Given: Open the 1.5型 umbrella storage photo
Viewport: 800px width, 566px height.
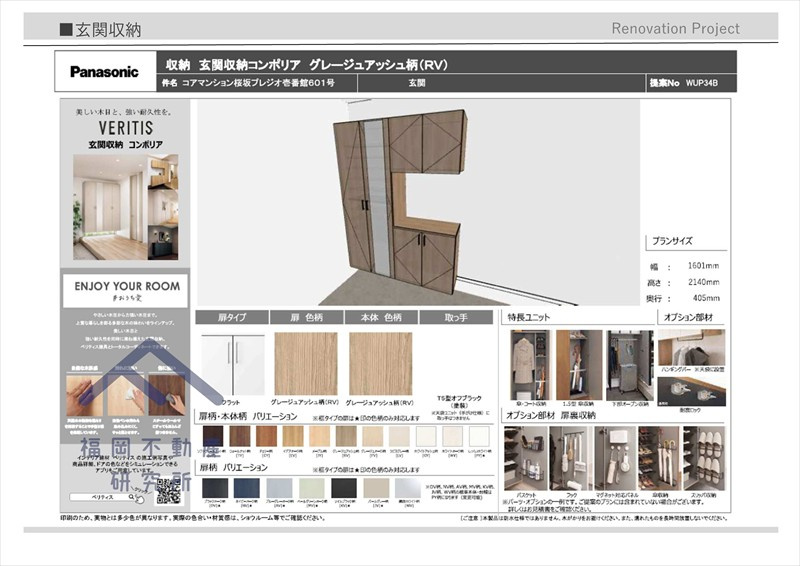Looking at the screenshot, I should click(578, 365).
